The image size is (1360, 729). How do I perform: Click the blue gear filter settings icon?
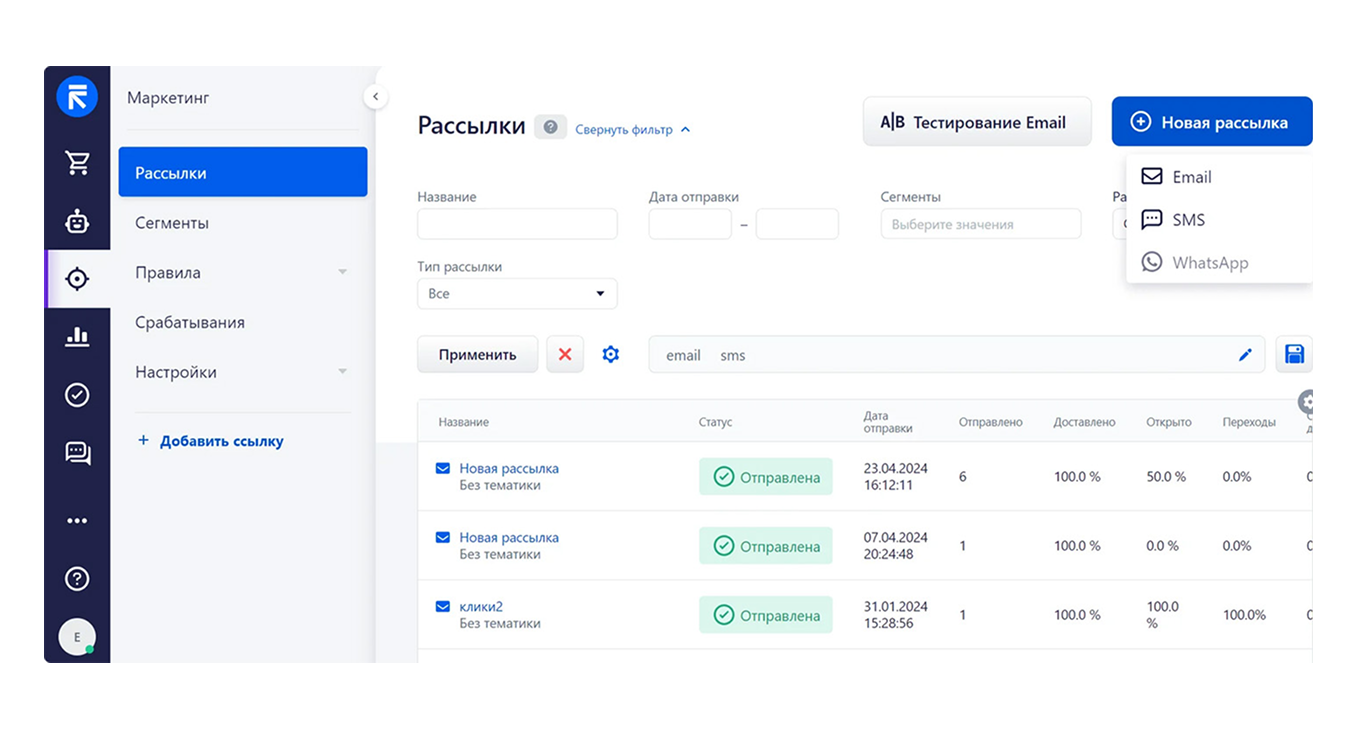(x=610, y=354)
